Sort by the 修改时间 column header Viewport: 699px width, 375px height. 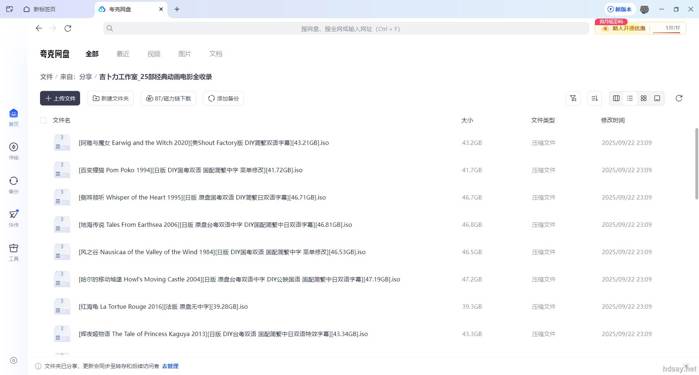[613, 120]
